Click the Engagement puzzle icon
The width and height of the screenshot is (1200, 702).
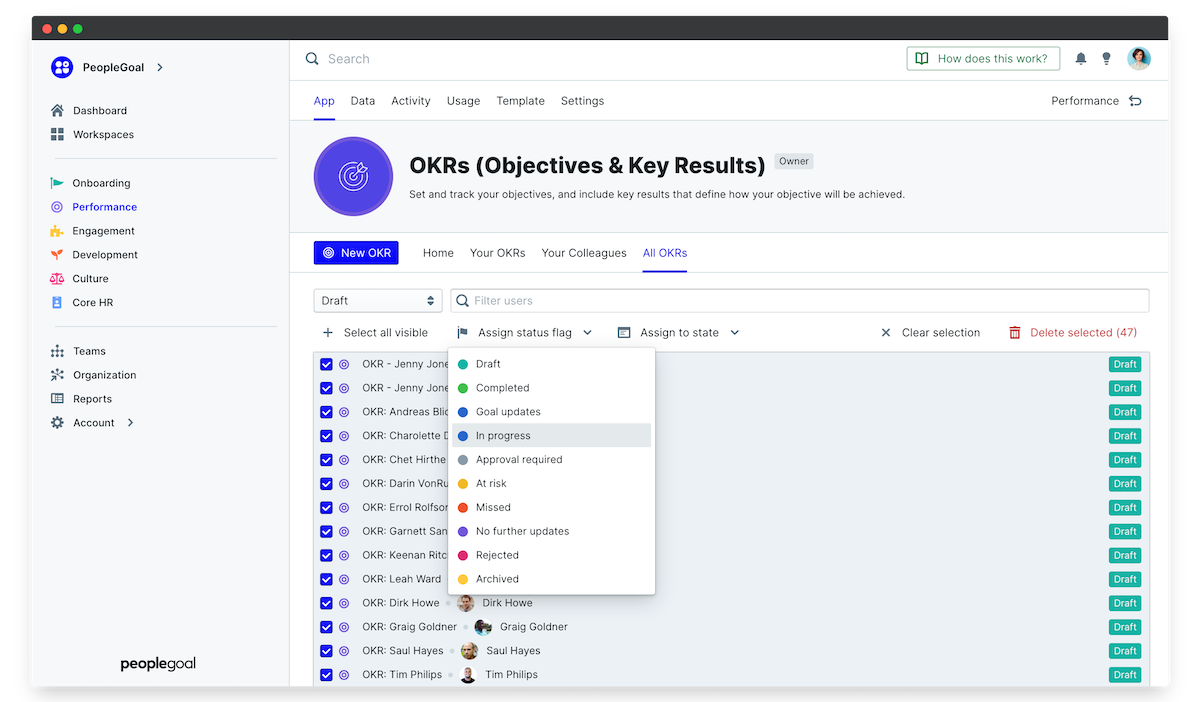coord(57,231)
